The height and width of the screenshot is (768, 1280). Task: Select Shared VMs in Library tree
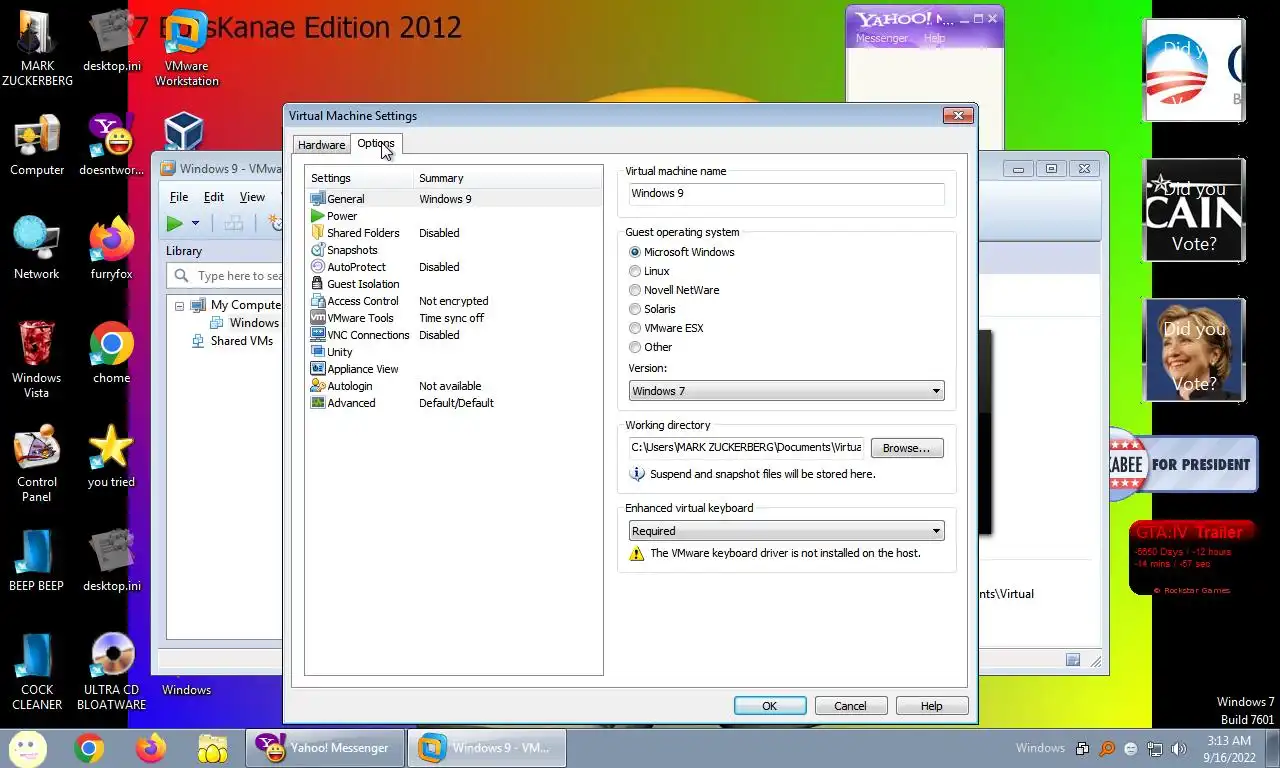tap(241, 341)
